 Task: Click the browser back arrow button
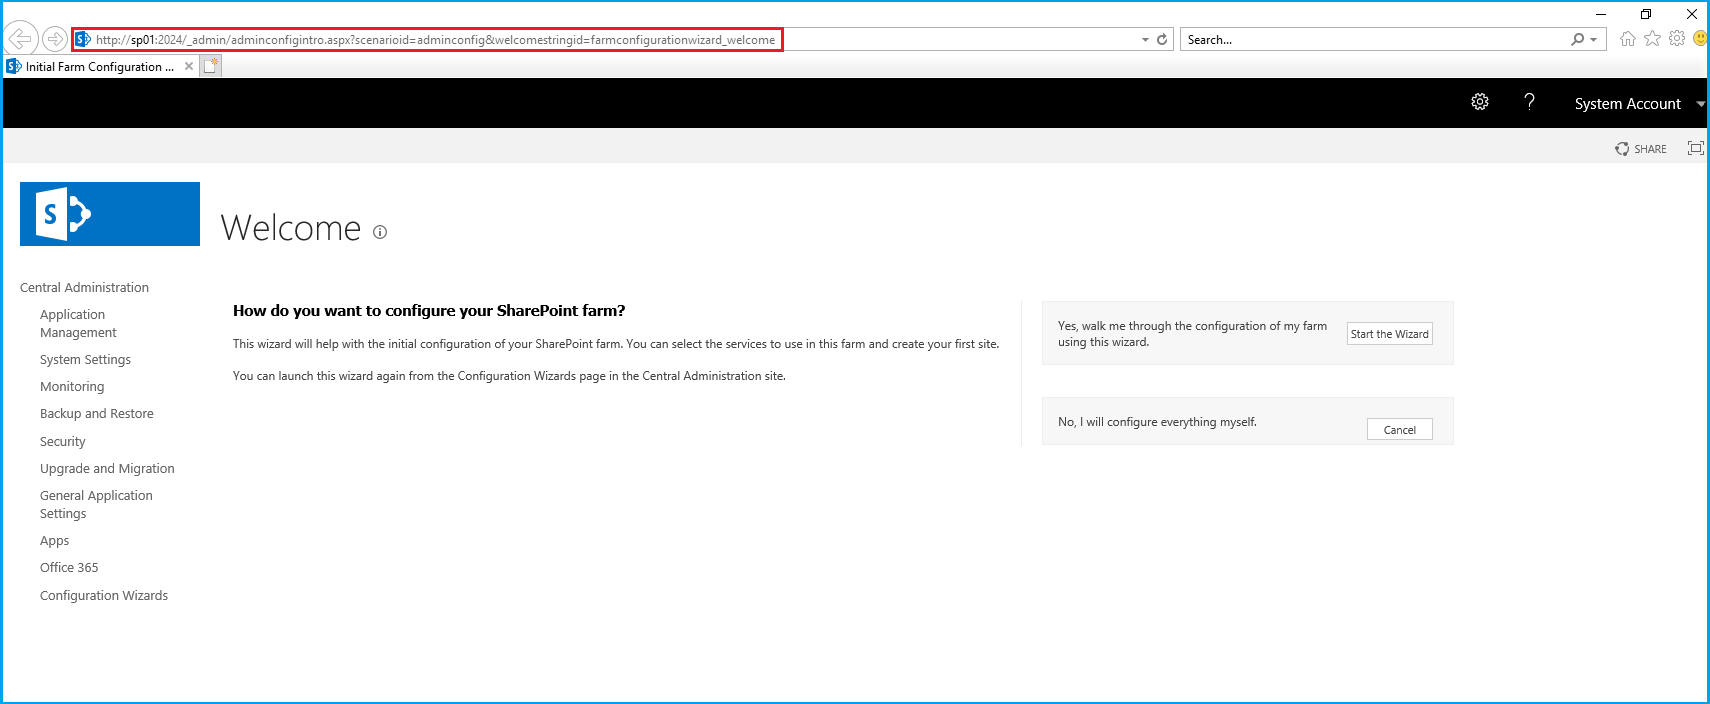20,39
